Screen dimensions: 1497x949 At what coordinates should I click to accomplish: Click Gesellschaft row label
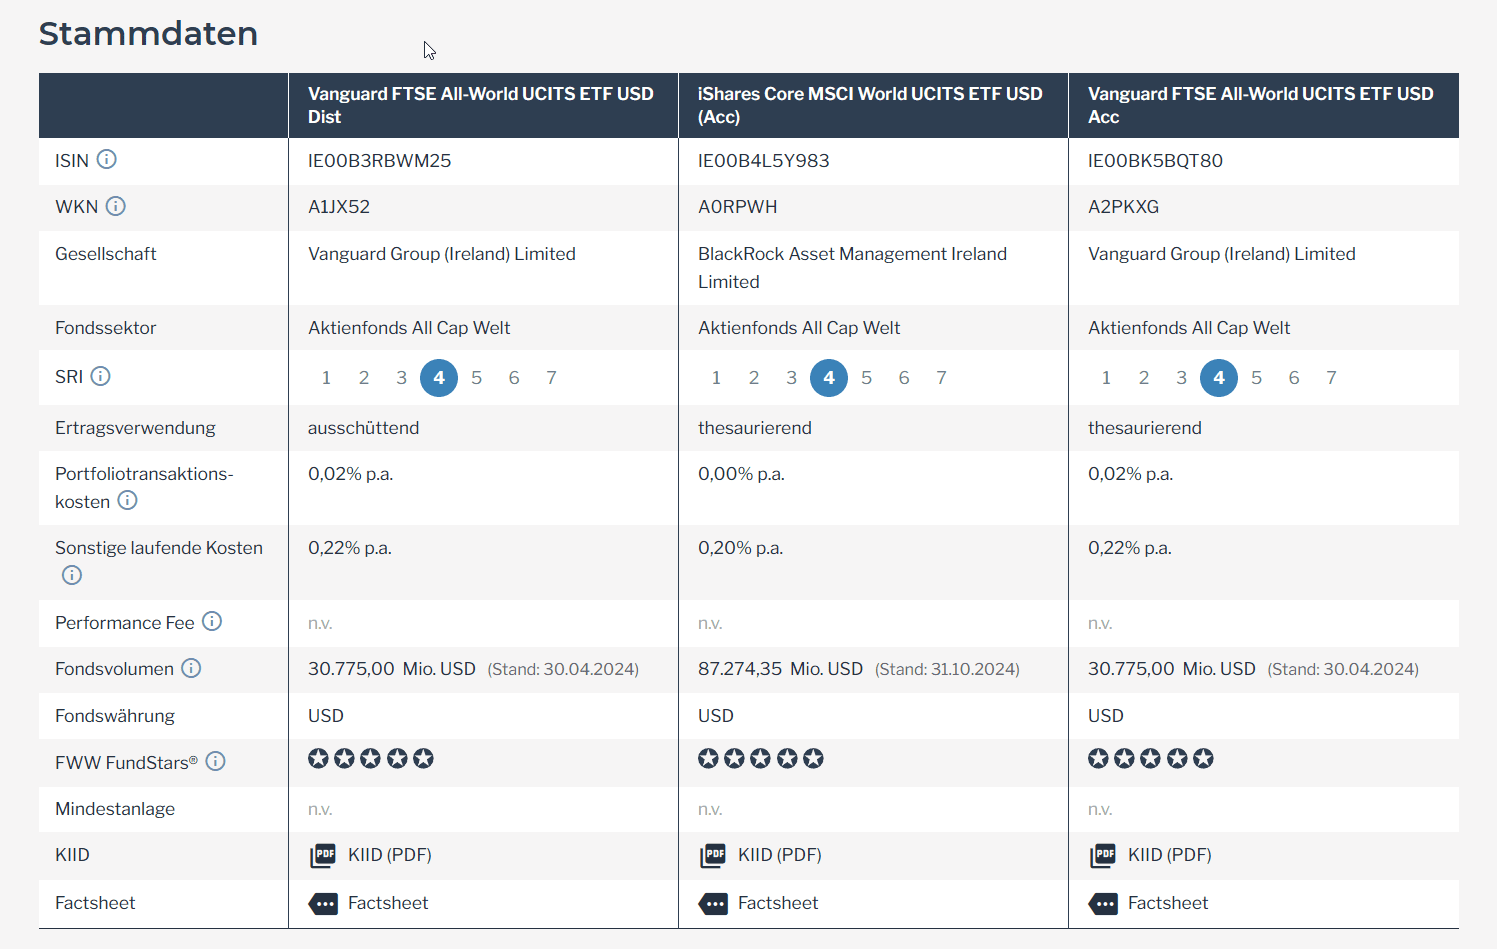(x=106, y=254)
